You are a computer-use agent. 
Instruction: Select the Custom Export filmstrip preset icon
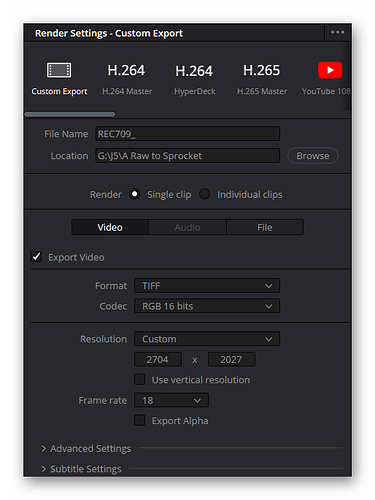(x=59, y=70)
